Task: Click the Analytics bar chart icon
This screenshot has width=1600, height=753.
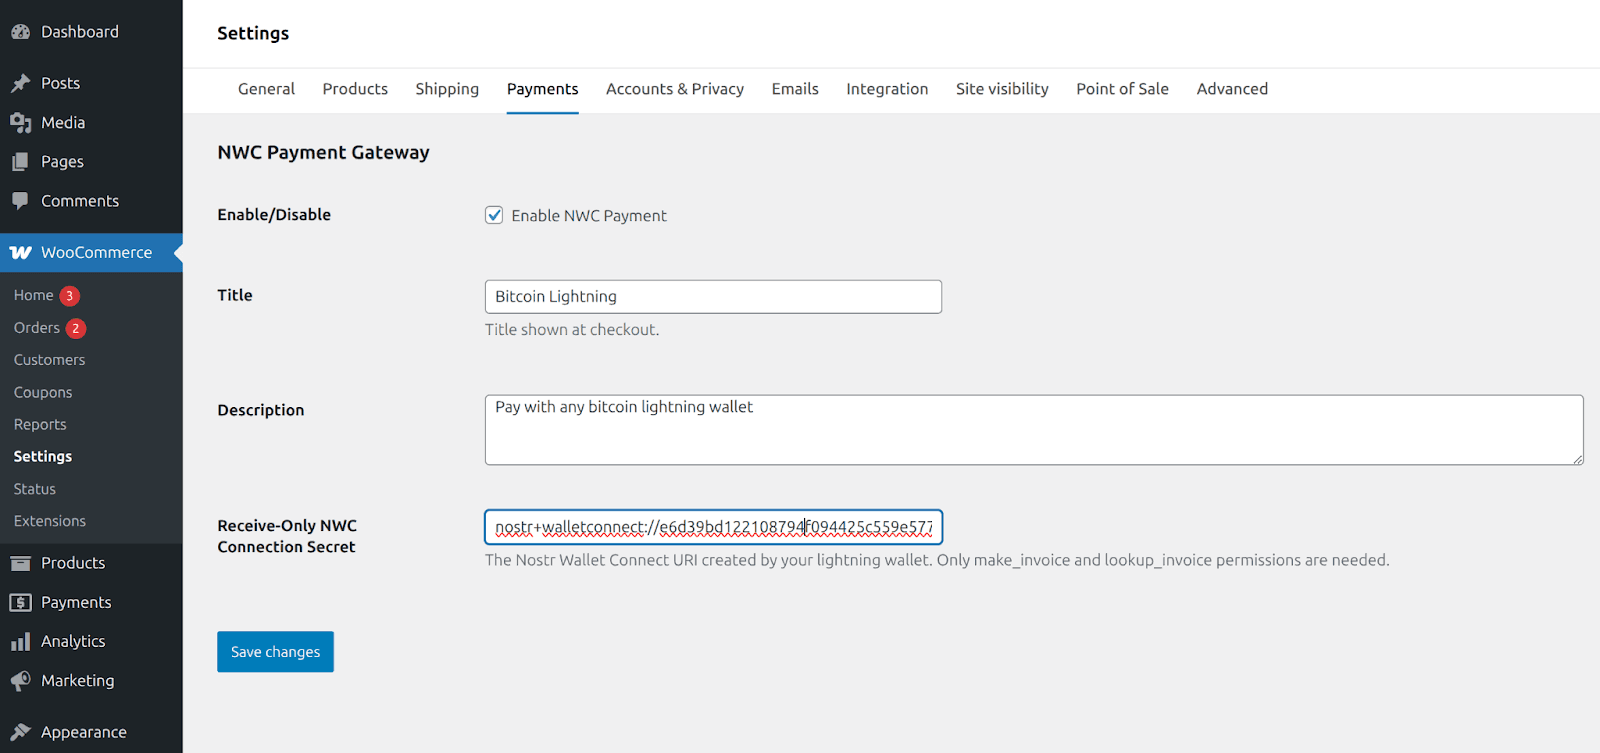Action: [20, 641]
